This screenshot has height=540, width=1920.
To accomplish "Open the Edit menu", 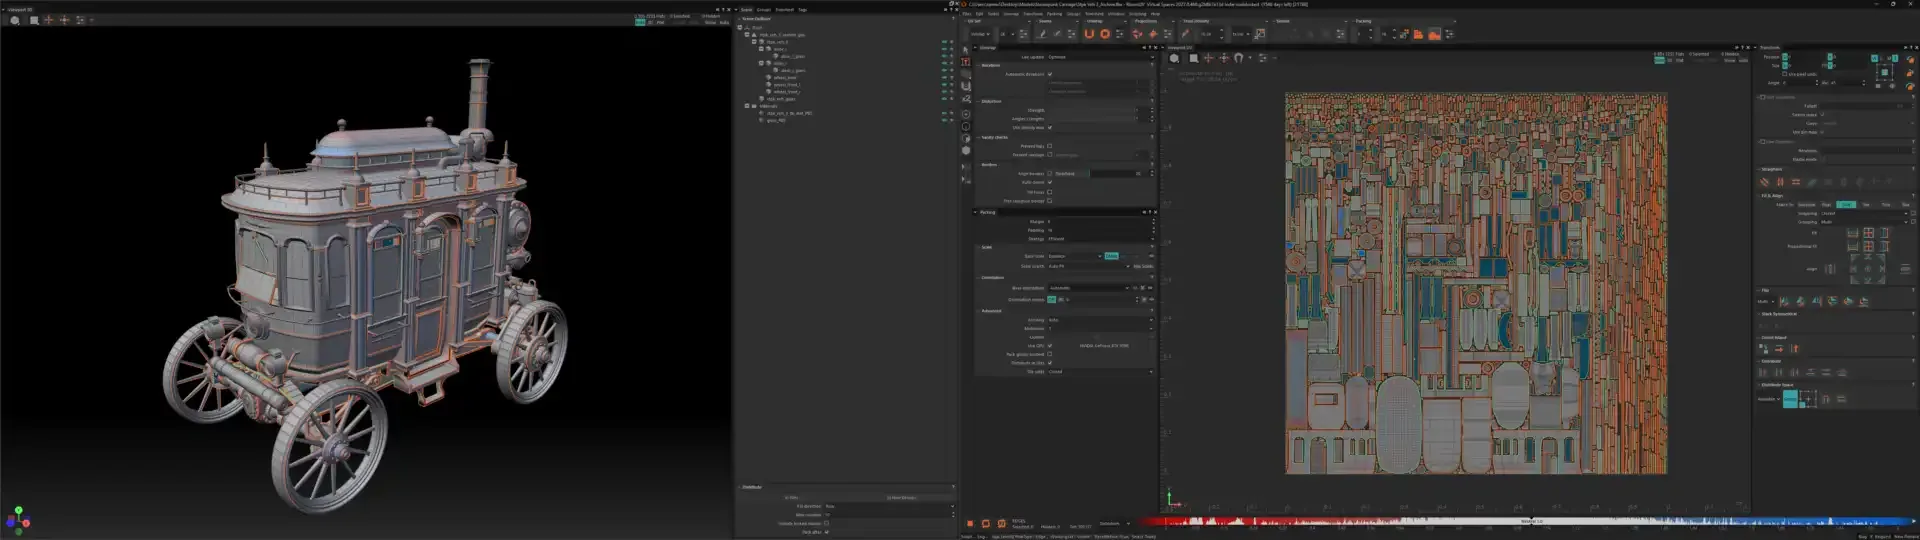I will click(x=979, y=13).
